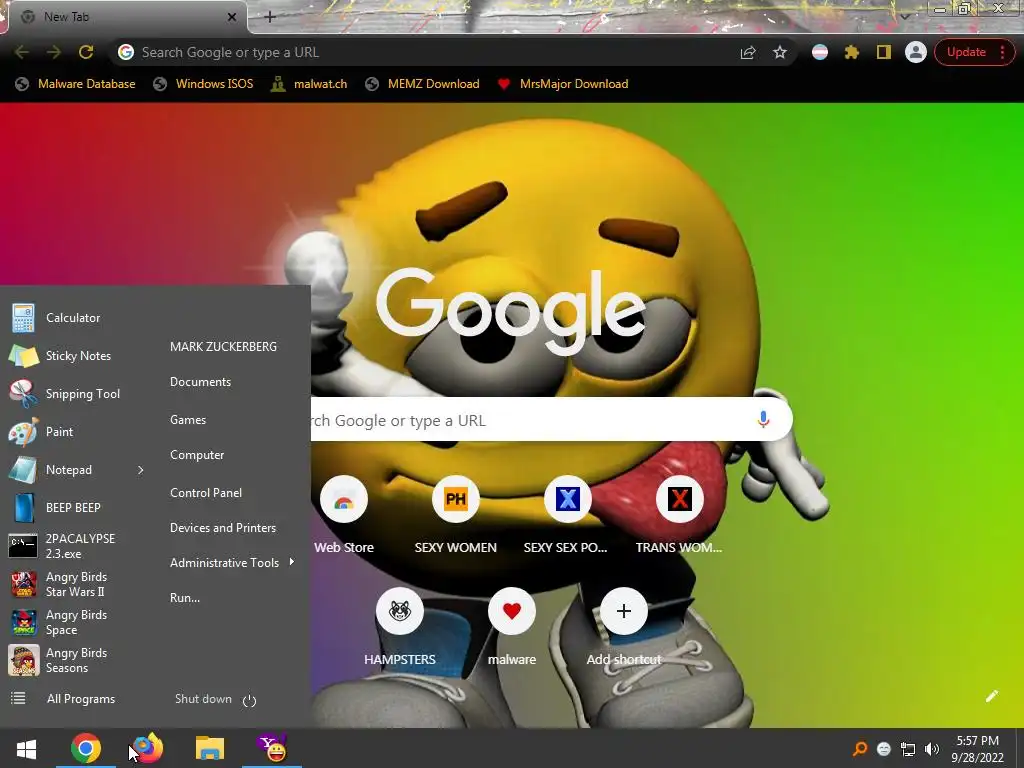Launch Sticky Notes from the Start menu
Viewport: 1024px width, 768px height.
(77, 356)
